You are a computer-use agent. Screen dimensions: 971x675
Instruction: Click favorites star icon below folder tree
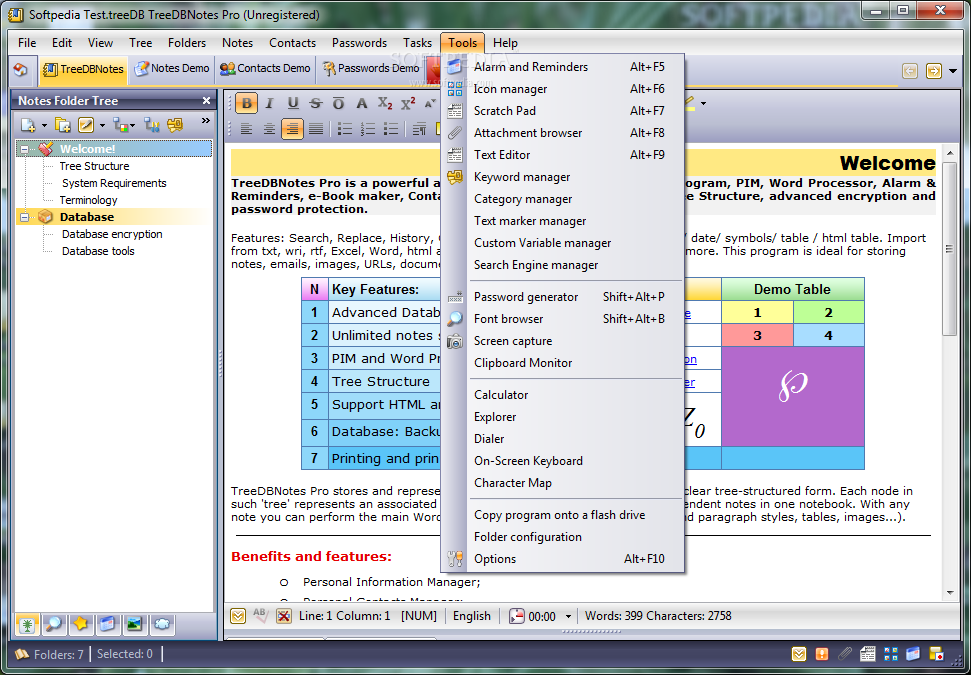pyautogui.click(x=81, y=624)
